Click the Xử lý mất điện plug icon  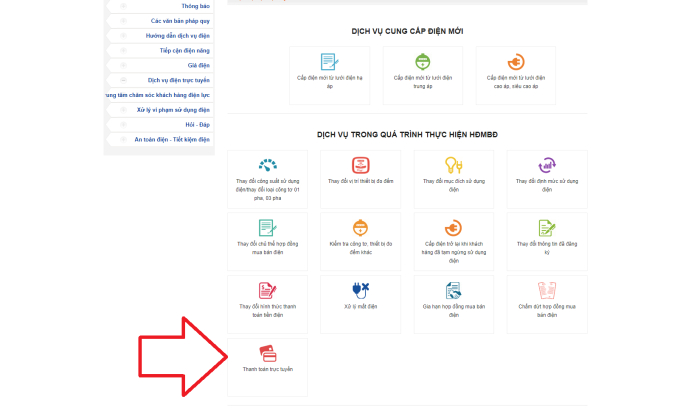click(x=360, y=290)
